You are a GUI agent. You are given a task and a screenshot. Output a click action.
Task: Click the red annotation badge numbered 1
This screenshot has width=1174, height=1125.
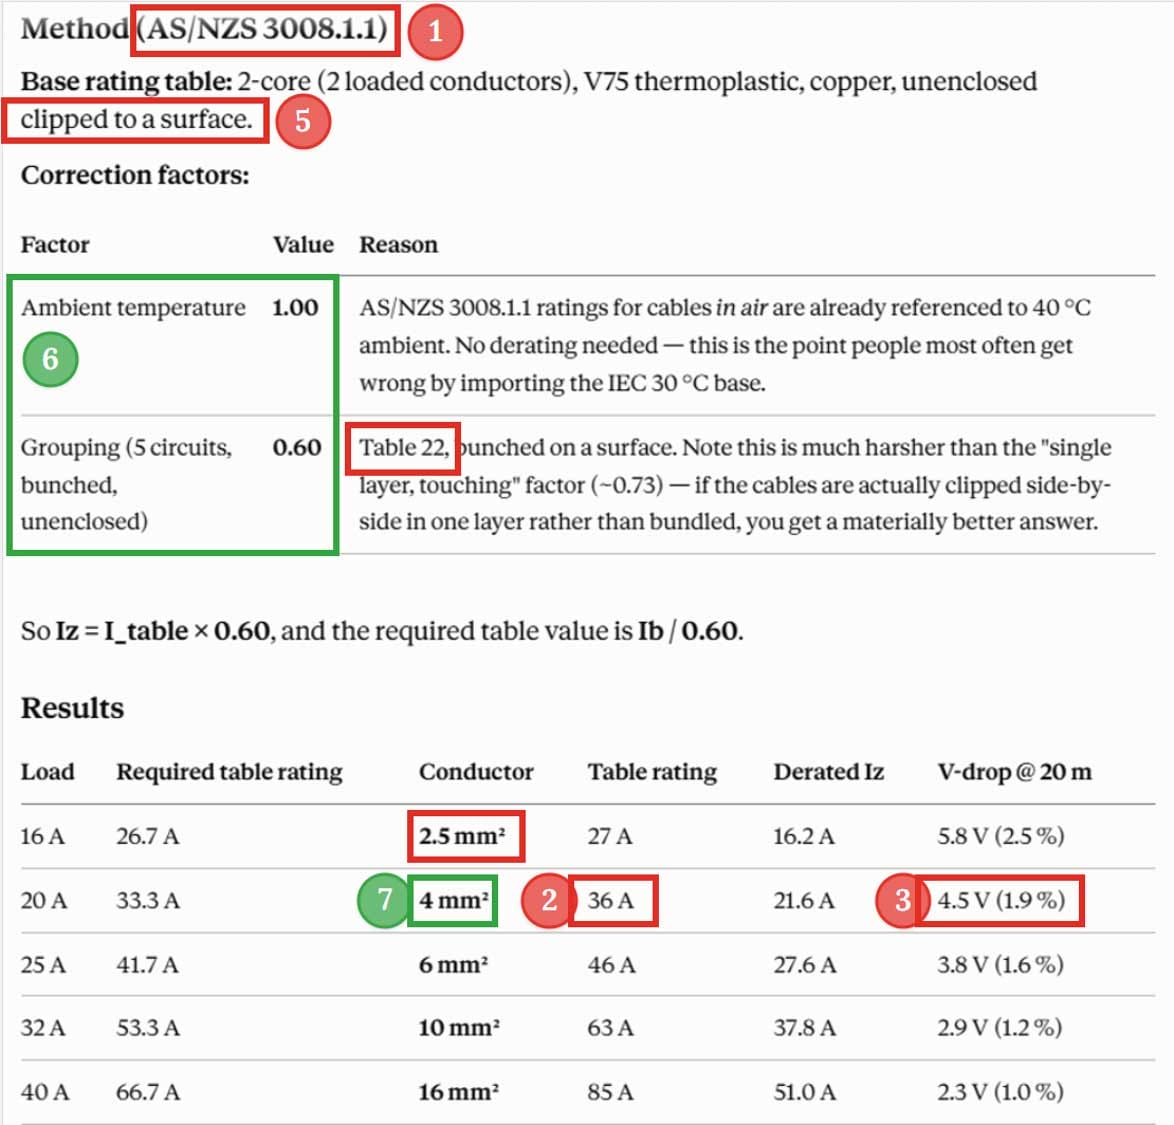[435, 31]
